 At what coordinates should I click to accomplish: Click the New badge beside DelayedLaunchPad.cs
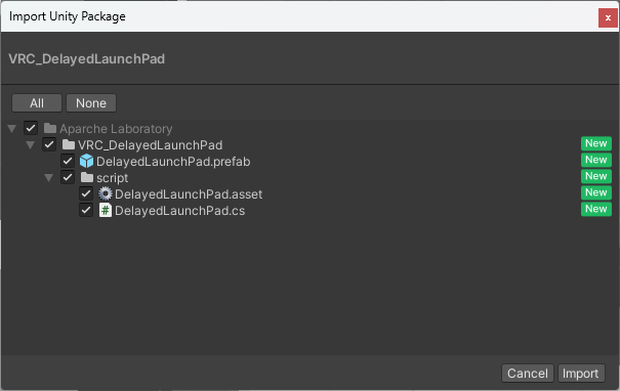pos(596,209)
